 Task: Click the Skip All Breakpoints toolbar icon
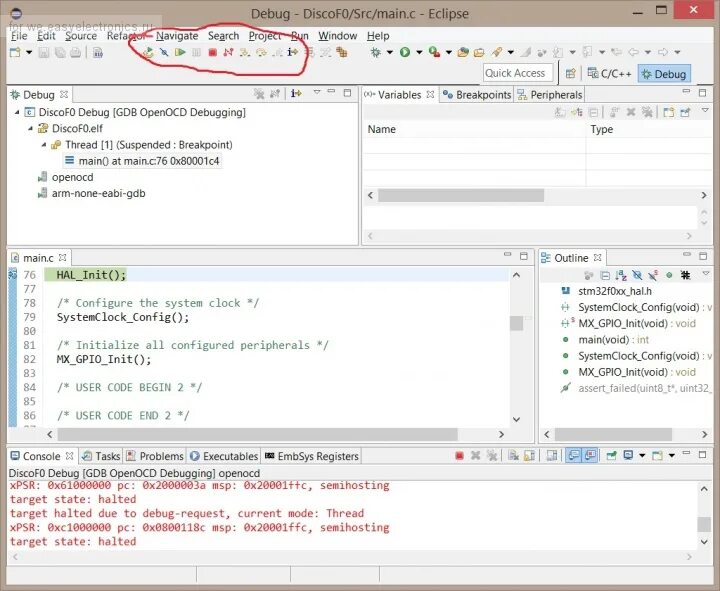(x=164, y=52)
